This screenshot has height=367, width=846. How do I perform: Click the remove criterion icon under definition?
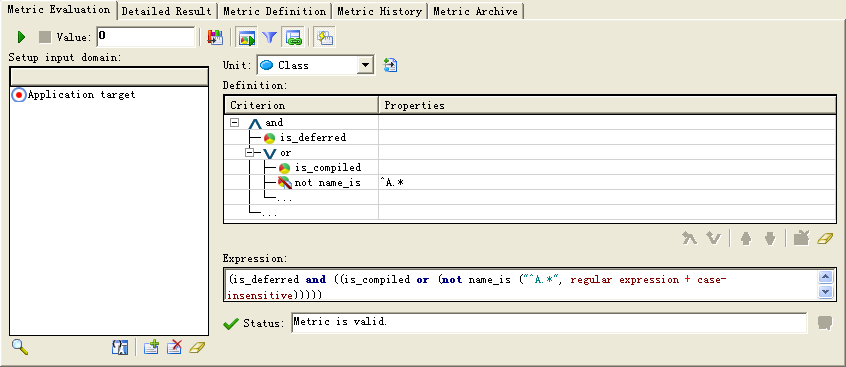click(801, 237)
